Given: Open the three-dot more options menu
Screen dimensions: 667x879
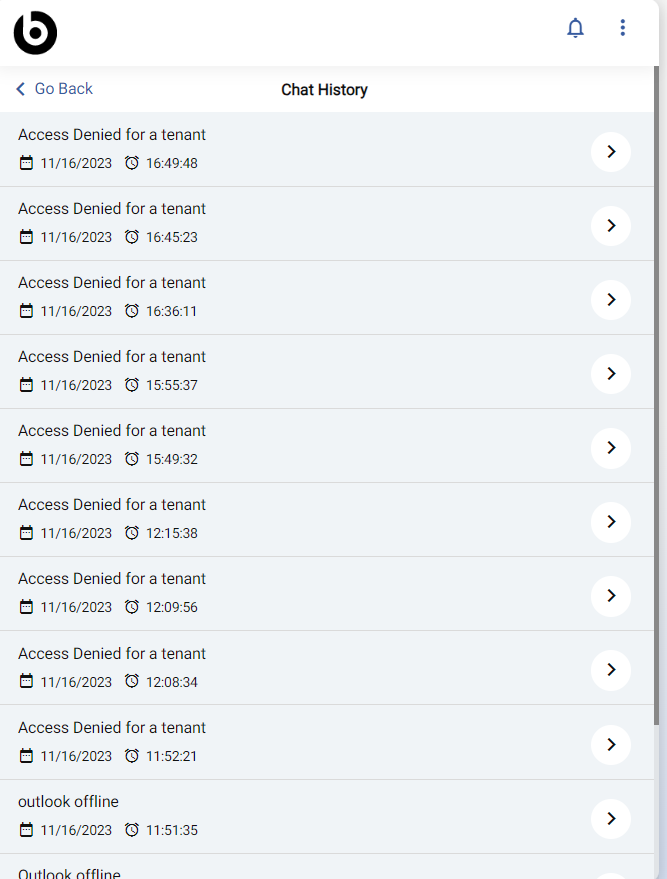Looking at the screenshot, I should click(622, 28).
